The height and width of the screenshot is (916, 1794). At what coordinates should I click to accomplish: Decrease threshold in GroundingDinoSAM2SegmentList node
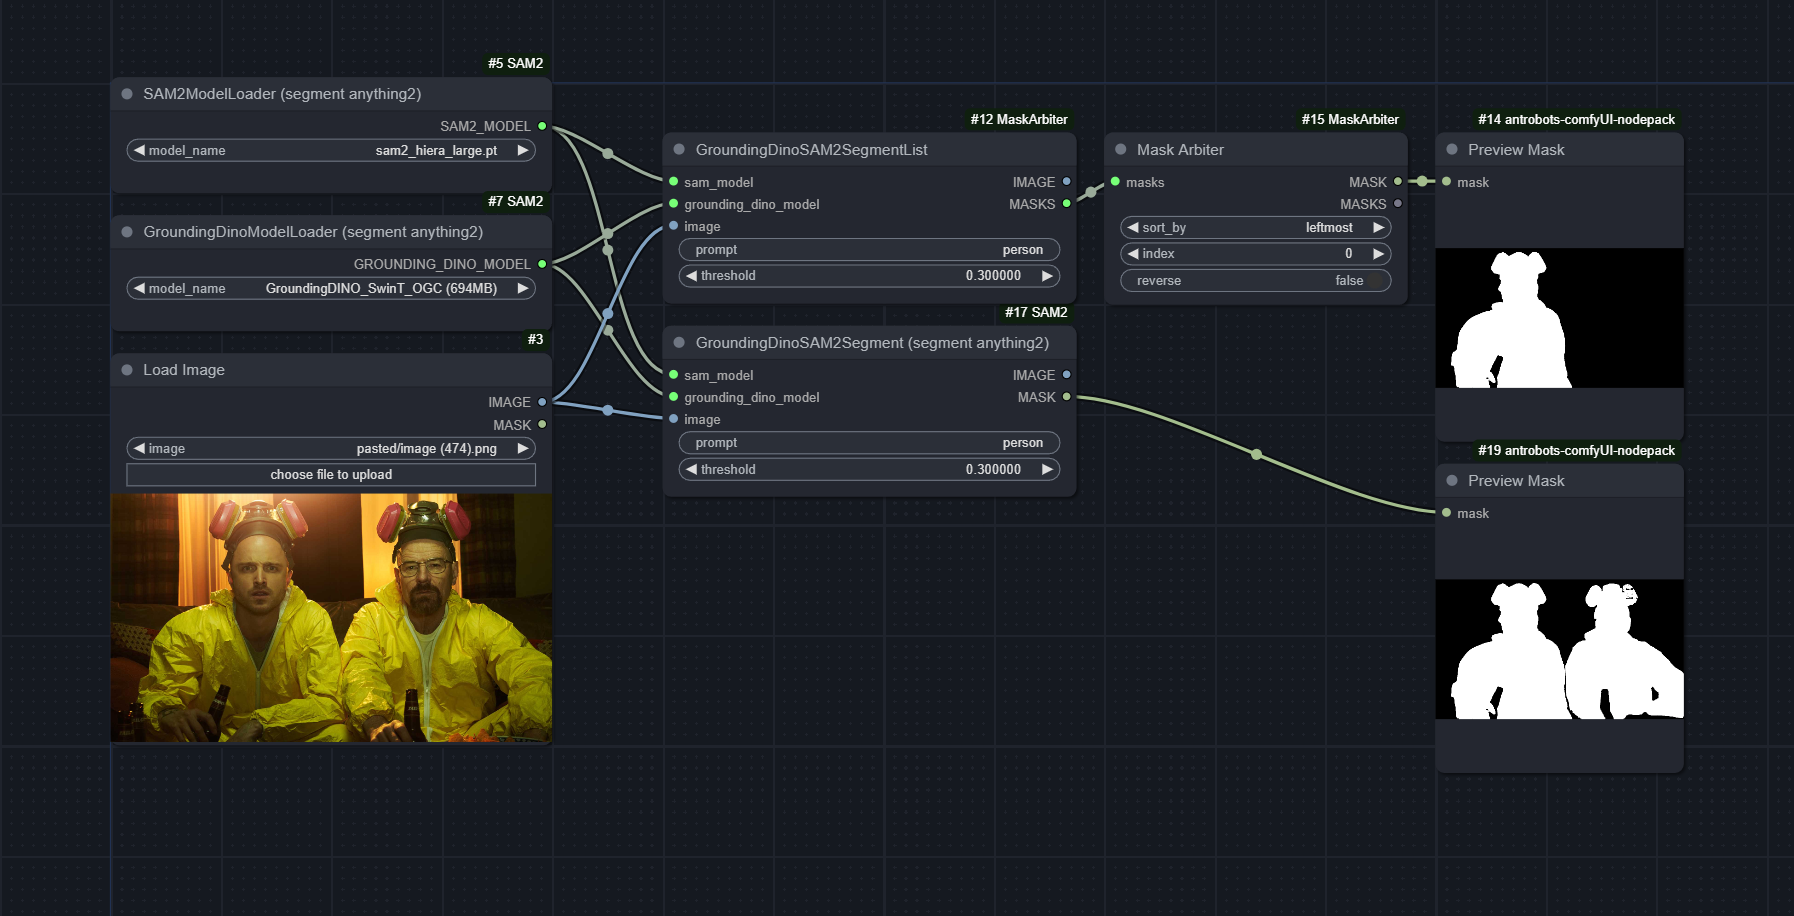click(x=692, y=276)
